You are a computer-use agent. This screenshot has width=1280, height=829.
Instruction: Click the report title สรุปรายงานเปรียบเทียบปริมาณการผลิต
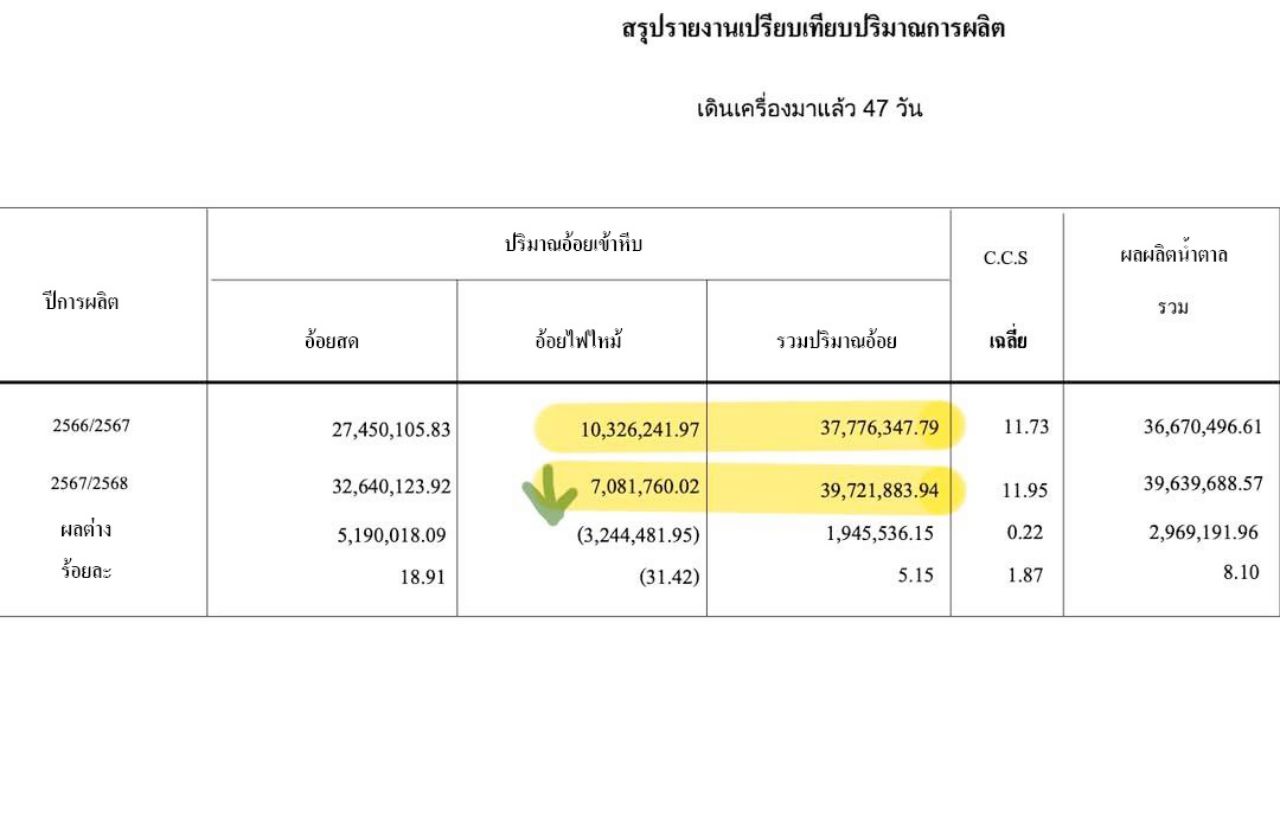[x=813, y=29]
